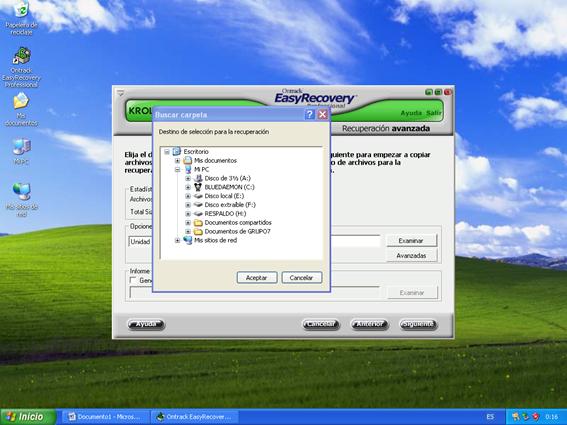Click the ES language indicator
This screenshot has width=567, height=425.
(490, 417)
